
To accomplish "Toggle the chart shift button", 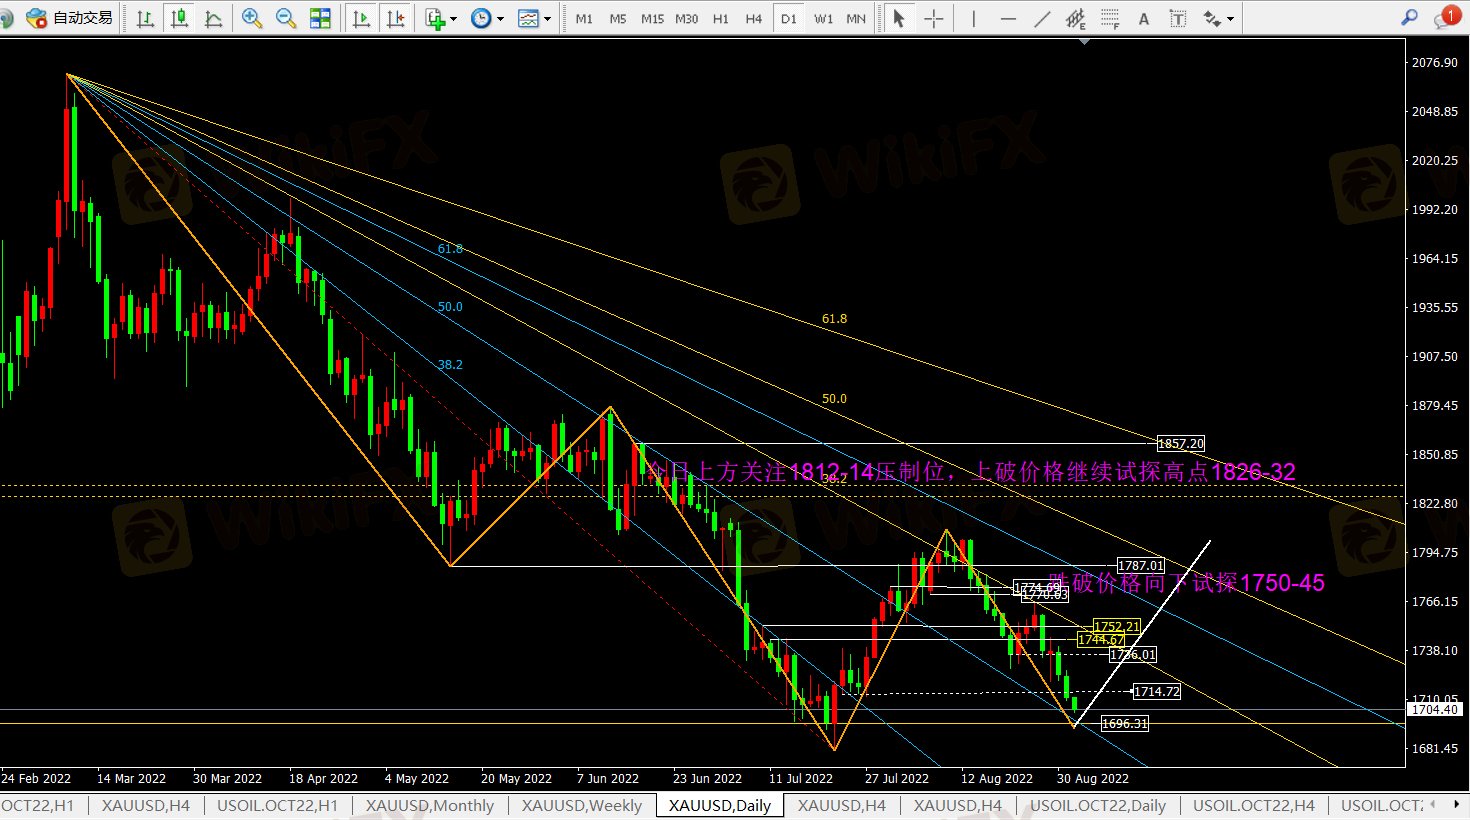I will pos(396,18).
